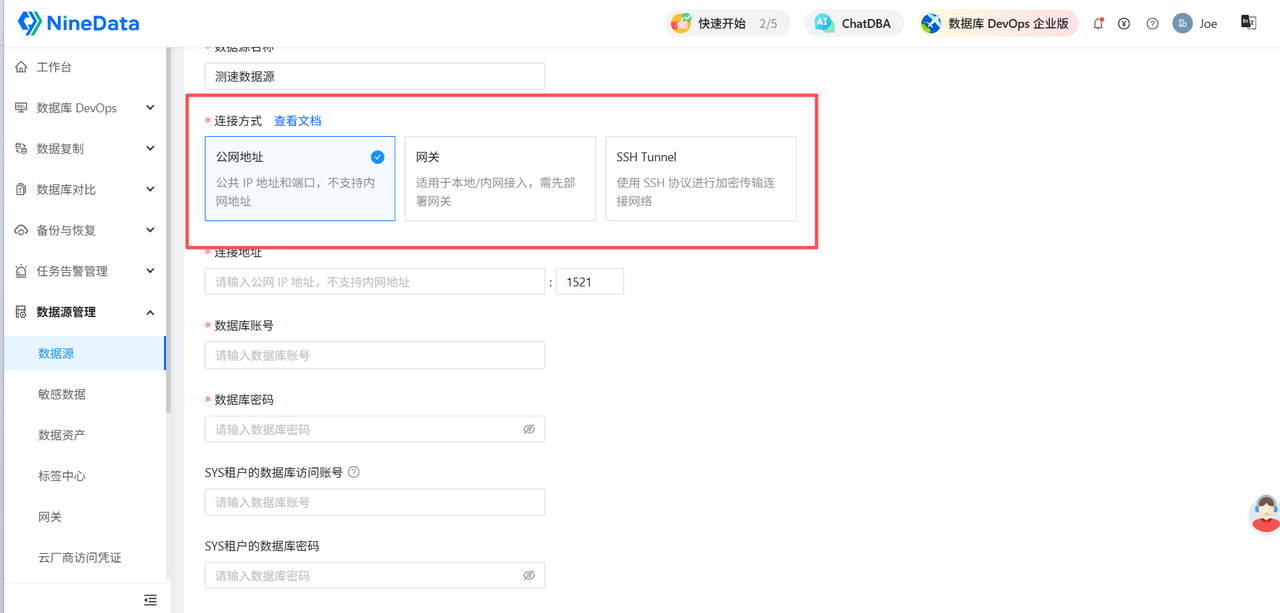Click the 数据复制 sidebar icon
The width and height of the screenshot is (1280, 613).
(x=21, y=149)
